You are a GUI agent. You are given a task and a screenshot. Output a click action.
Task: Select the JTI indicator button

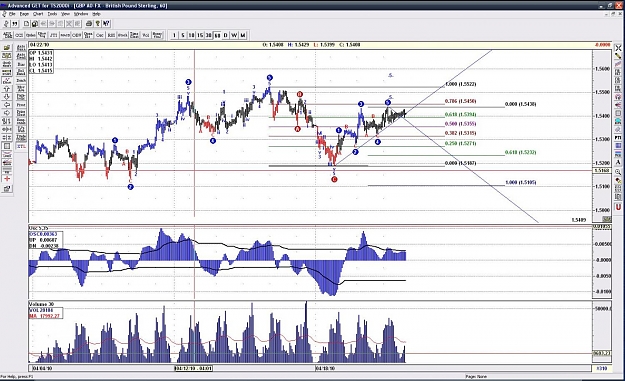click(x=53, y=35)
